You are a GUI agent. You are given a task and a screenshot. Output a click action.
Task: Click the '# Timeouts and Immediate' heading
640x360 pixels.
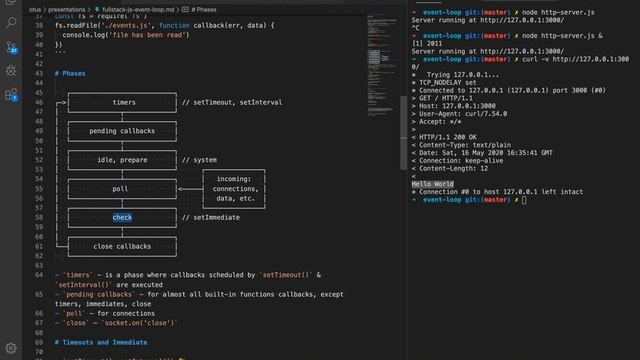click(x=101, y=342)
